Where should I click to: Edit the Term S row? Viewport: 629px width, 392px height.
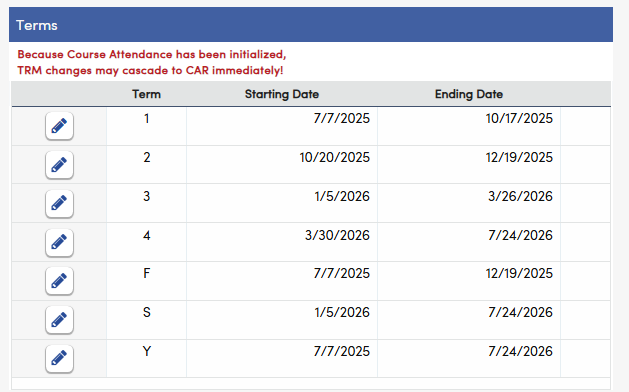coord(59,320)
